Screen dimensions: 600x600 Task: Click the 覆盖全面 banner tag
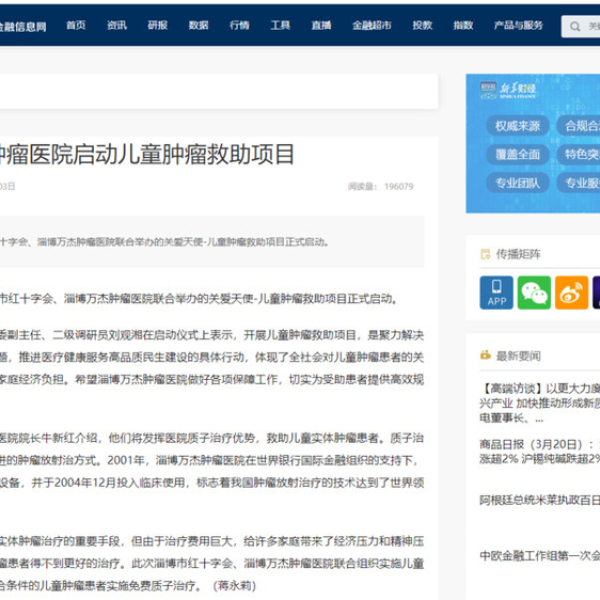(517, 154)
